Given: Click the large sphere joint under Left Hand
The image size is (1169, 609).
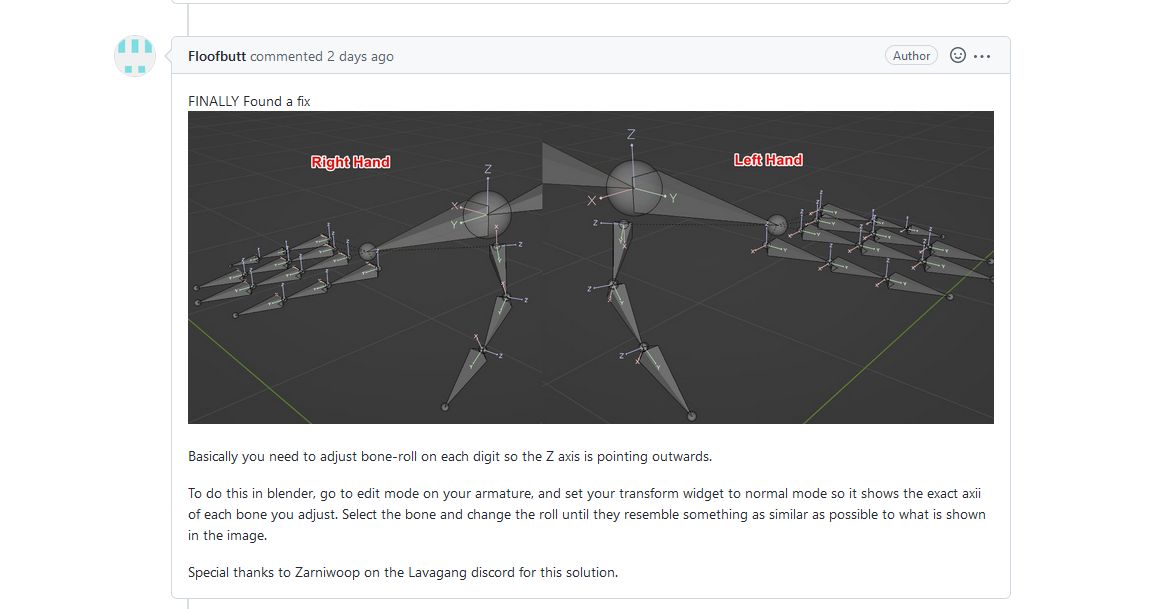Looking at the screenshot, I should [634, 189].
